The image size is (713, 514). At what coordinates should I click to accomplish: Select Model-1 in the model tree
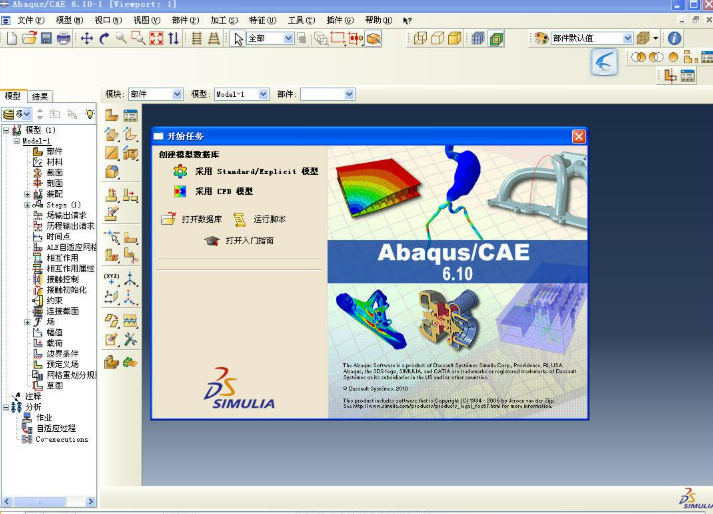tap(36, 141)
